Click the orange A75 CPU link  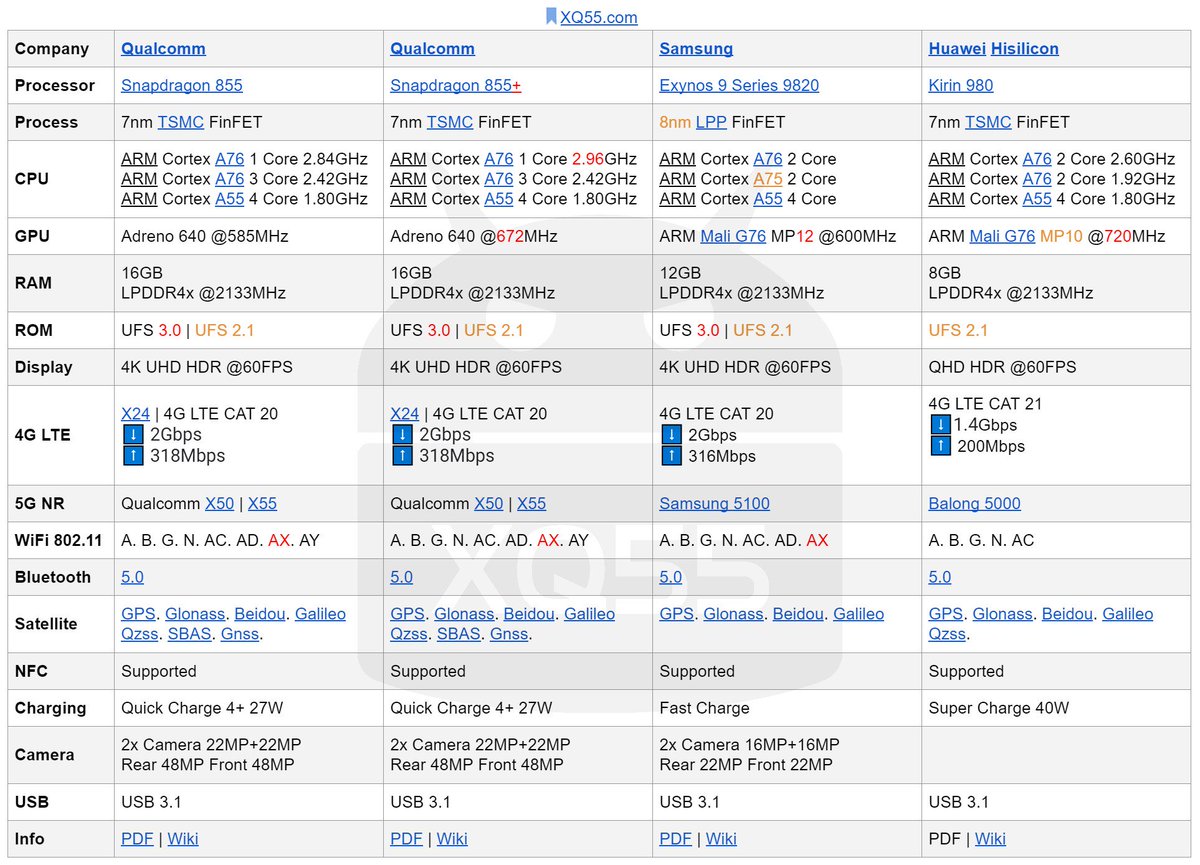[768, 179]
